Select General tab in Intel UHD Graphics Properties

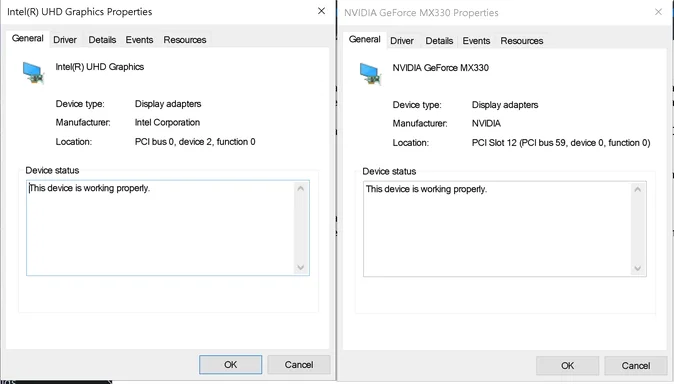click(28, 38)
